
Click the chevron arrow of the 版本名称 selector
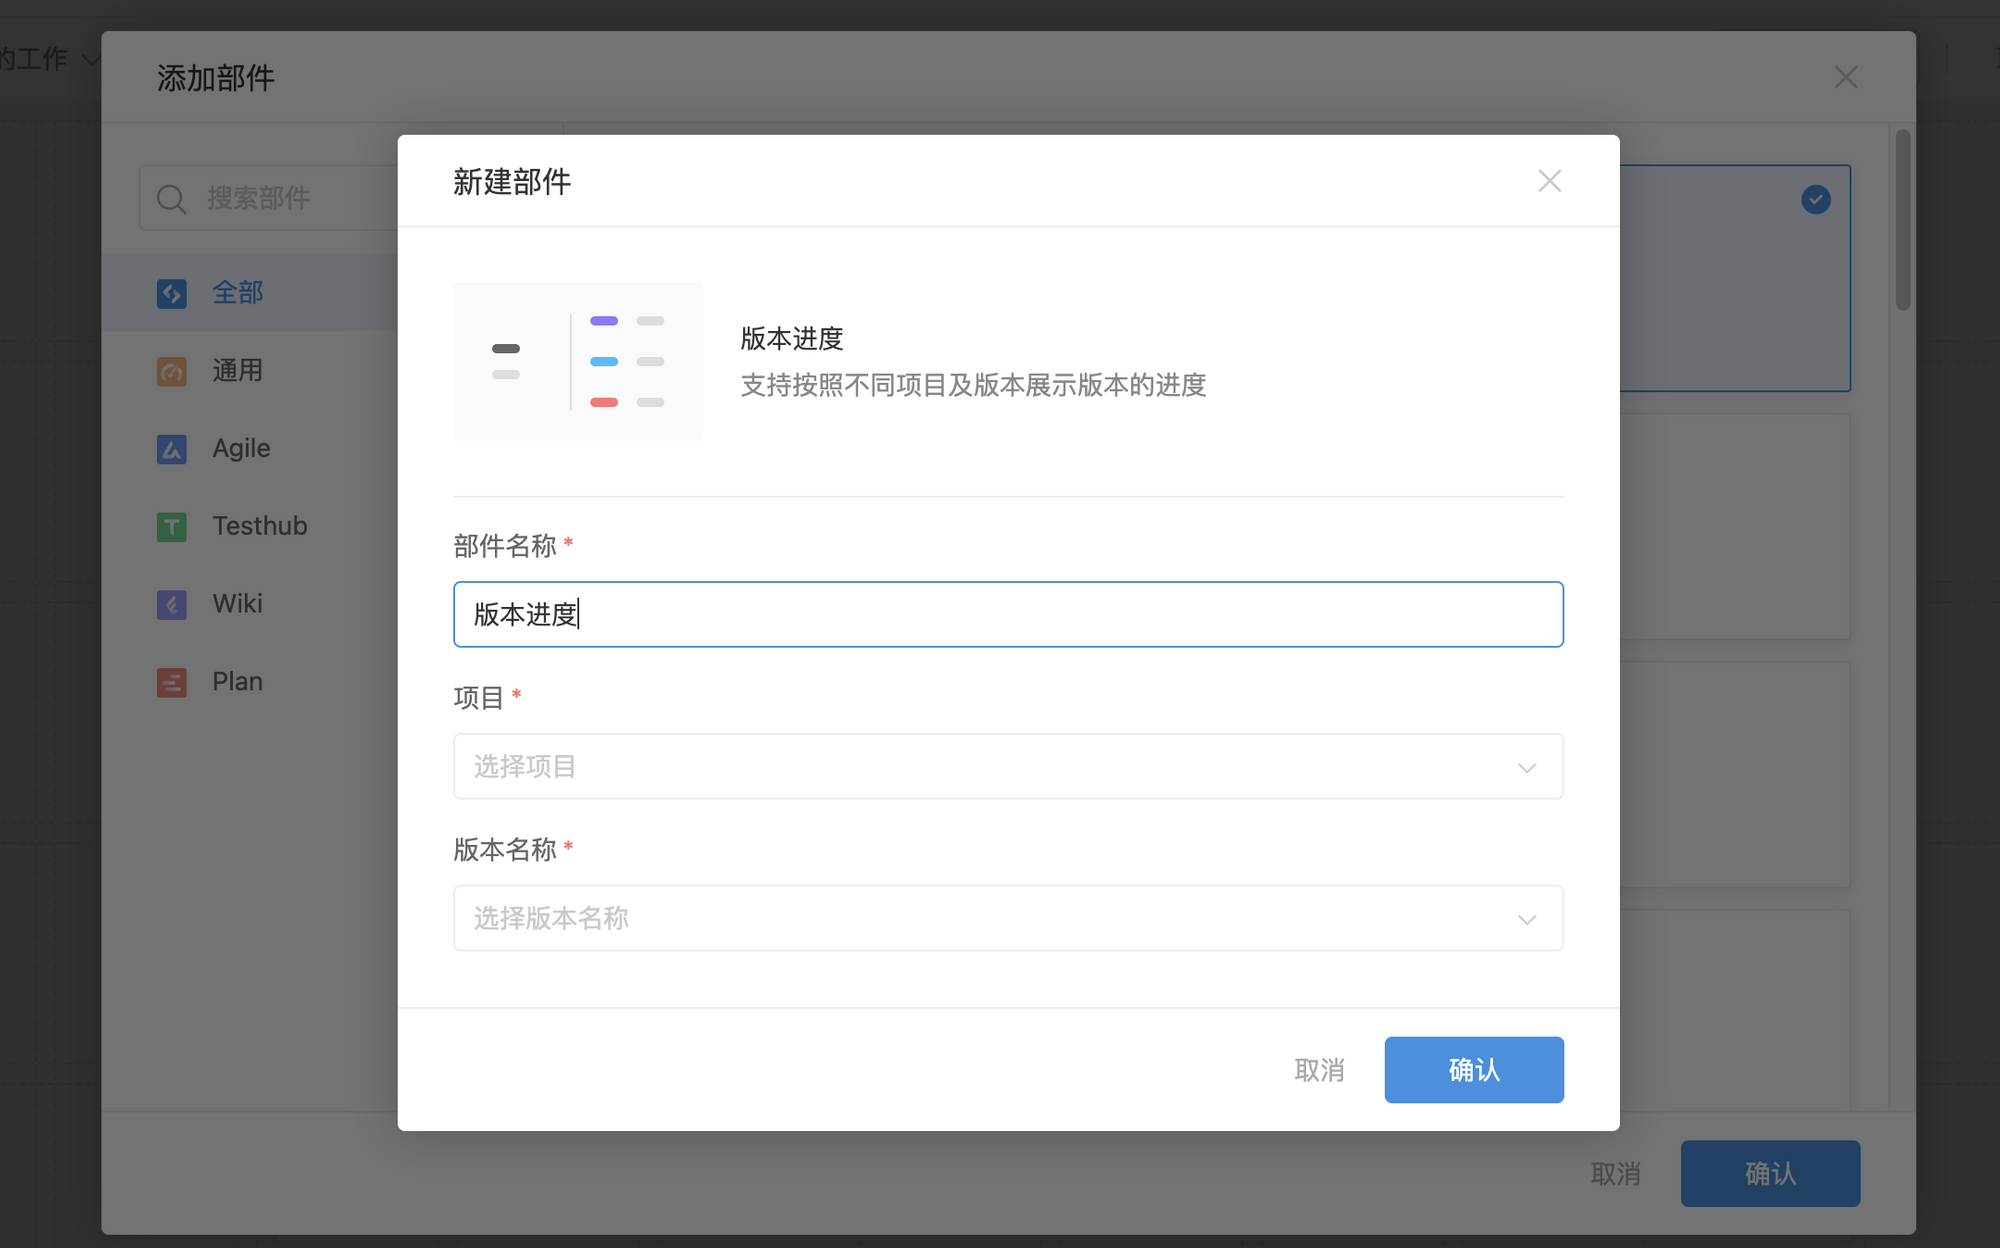[1526, 920]
